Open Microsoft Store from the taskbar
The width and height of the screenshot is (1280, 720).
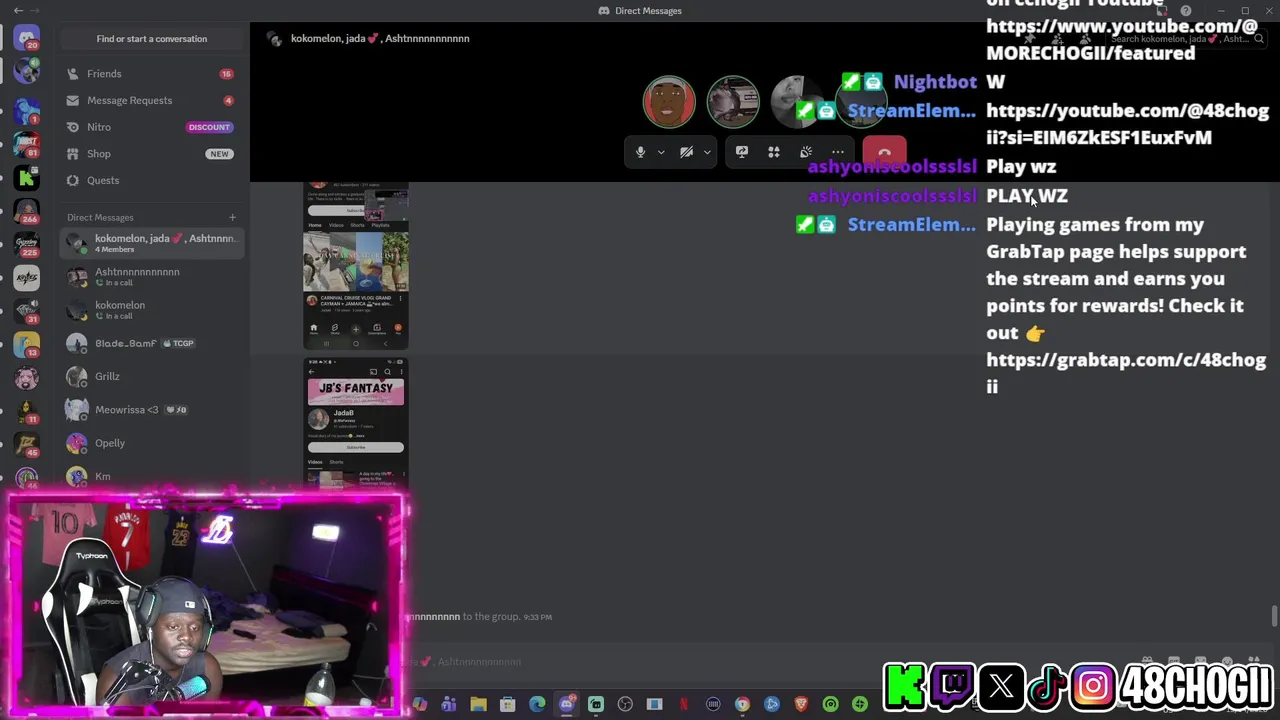(507, 705)
